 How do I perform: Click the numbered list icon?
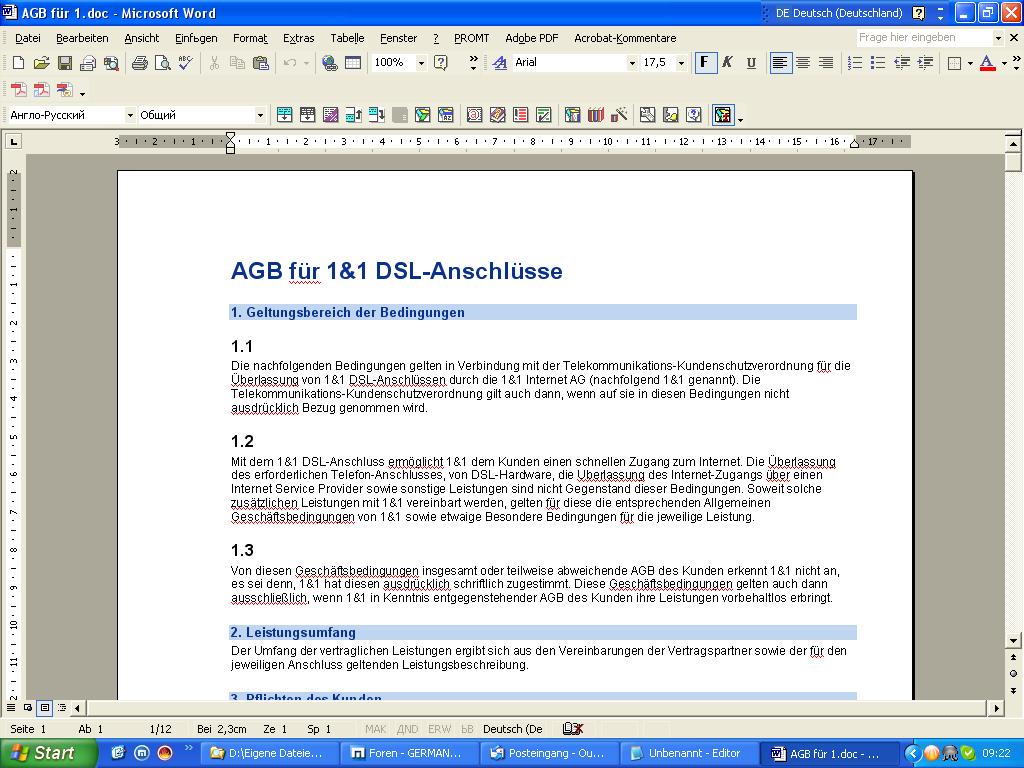coord(855,63)
